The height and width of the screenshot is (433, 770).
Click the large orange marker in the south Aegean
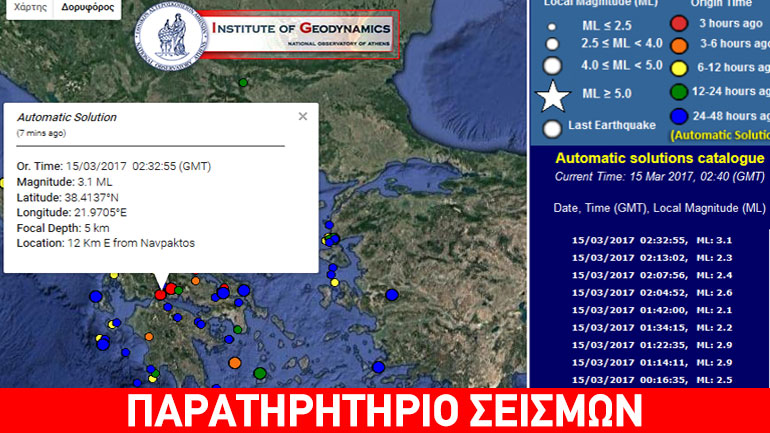[235, 363]
